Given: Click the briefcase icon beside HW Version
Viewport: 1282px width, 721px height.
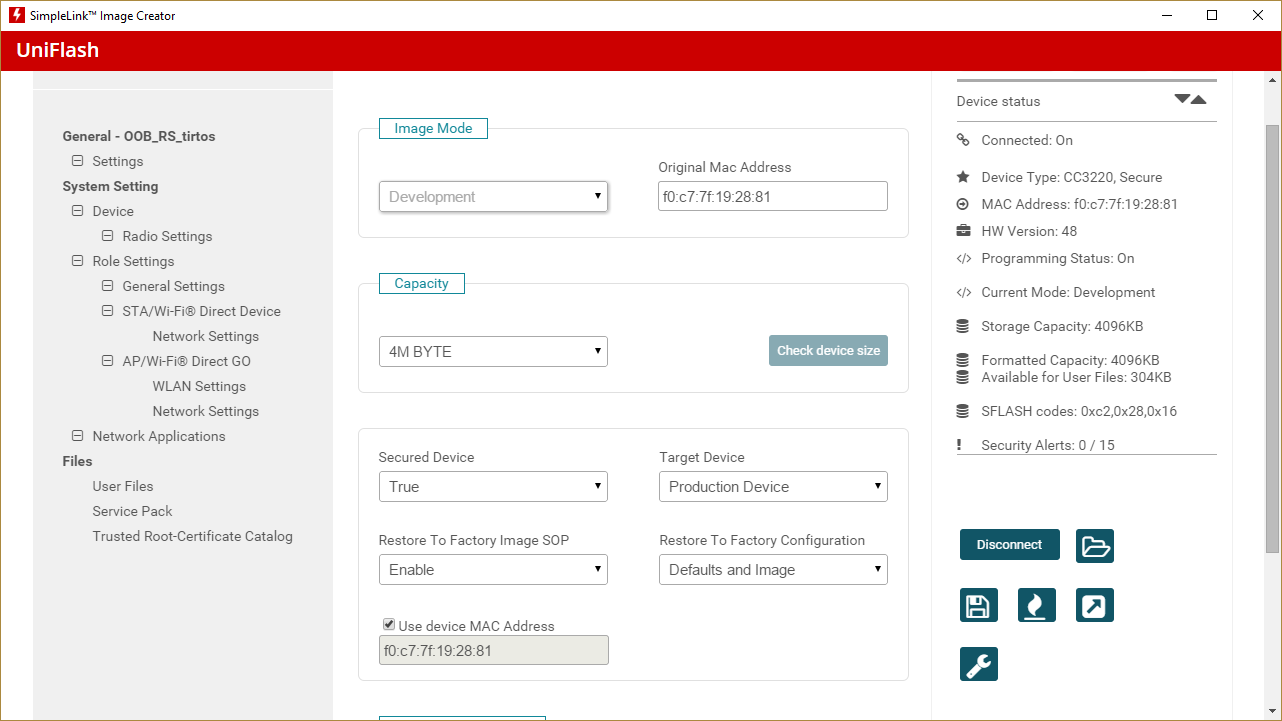Looking at the screenshot, I should point(963,231).
